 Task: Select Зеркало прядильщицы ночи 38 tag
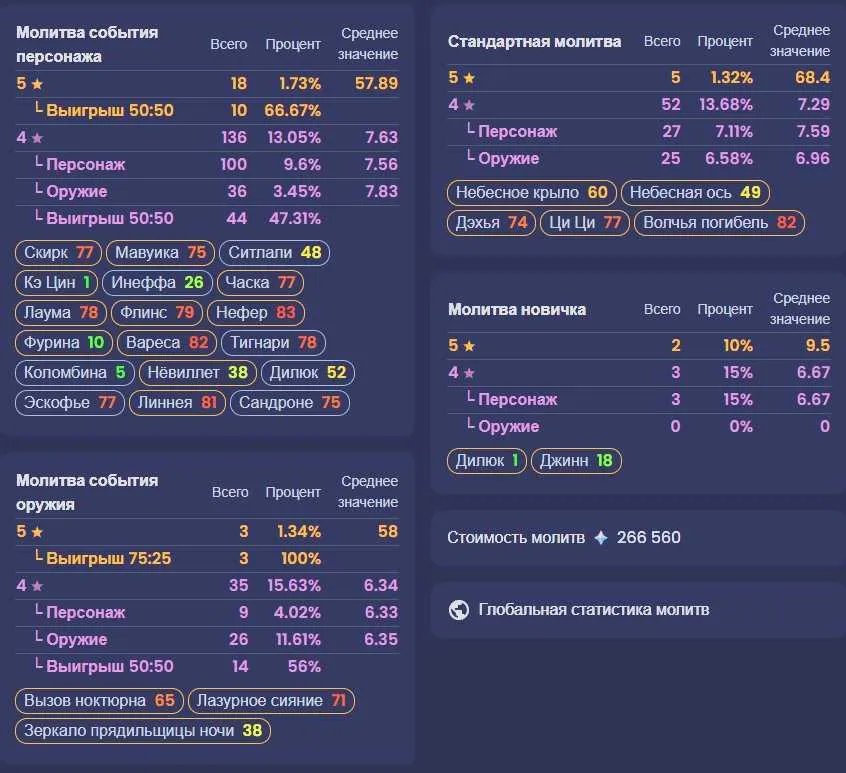coord(142,731)
